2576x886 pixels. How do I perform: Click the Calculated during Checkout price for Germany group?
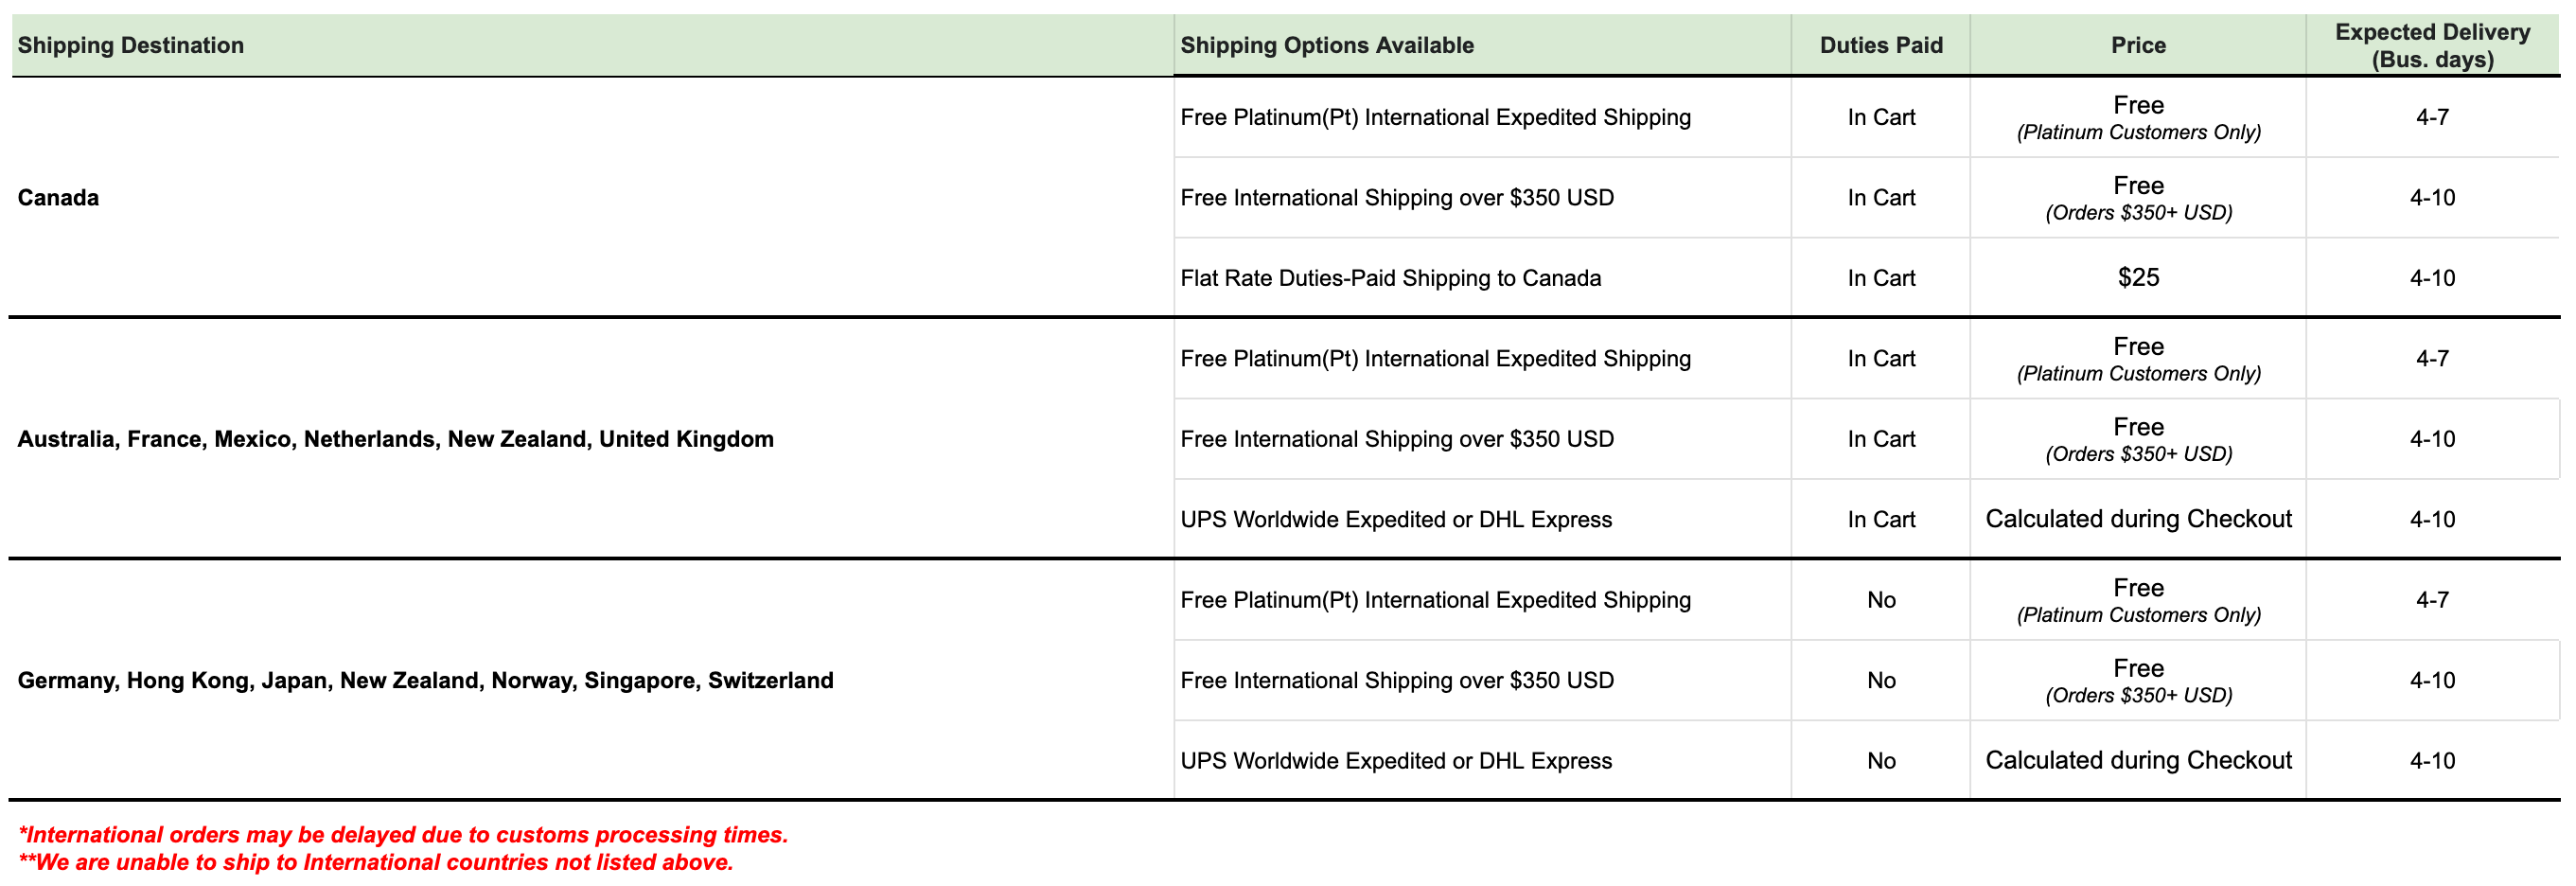pyautogui.click(x=2138, y=760)
